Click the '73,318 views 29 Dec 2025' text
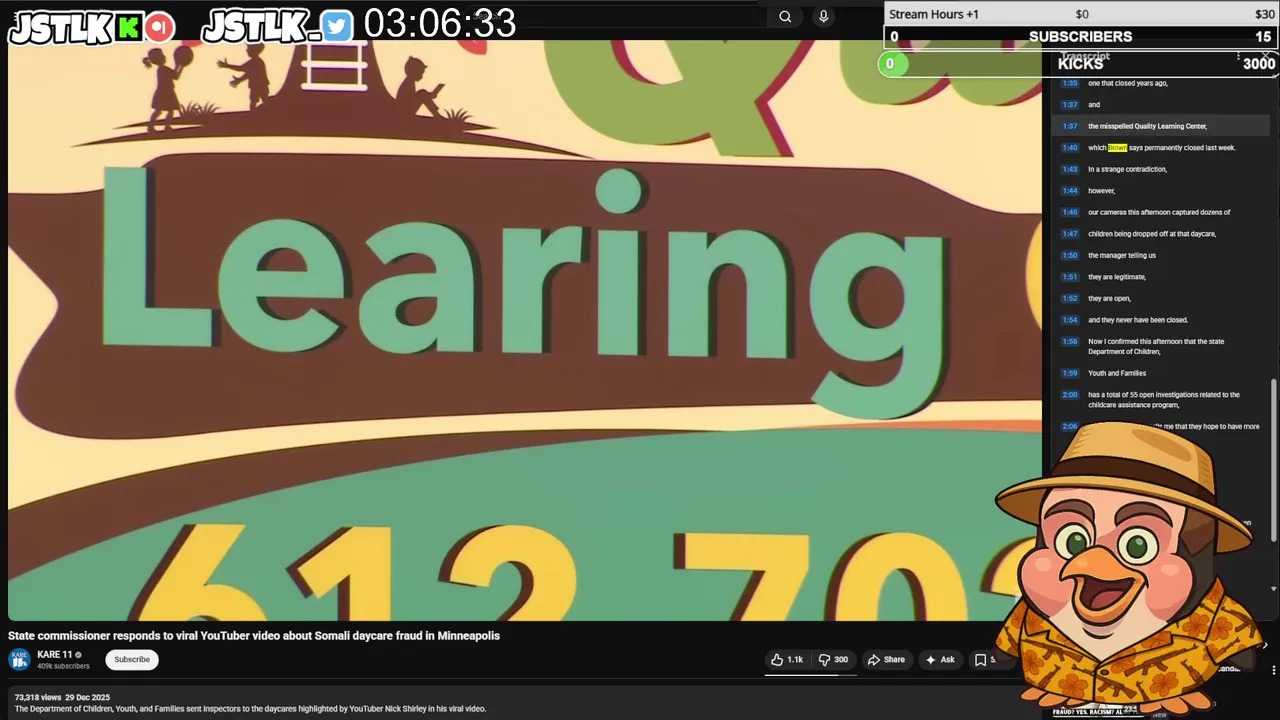The image size is (1280, 720). click(62, 697)
